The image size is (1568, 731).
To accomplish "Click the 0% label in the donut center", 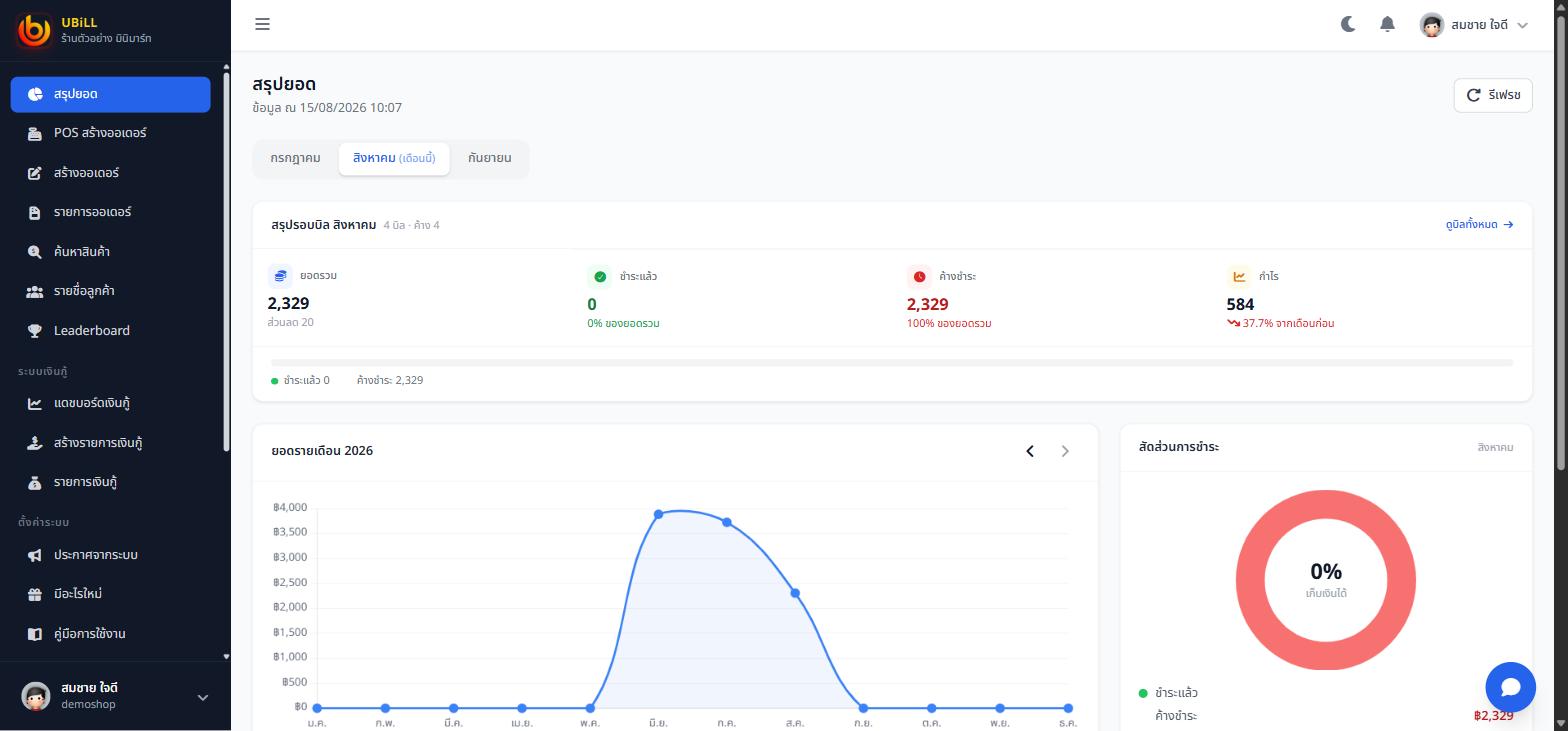I will coord(1326,571).
